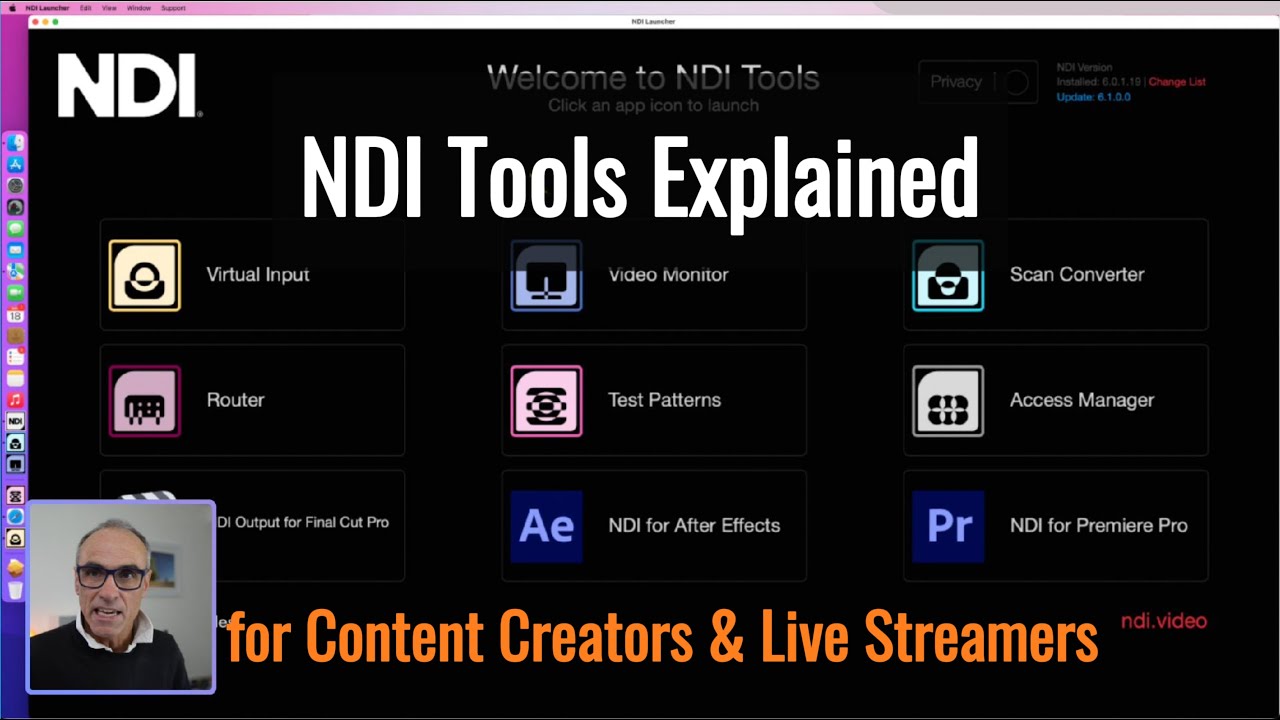
Task: Click the Scan Converter label
Action: (x=1077, y=274)
